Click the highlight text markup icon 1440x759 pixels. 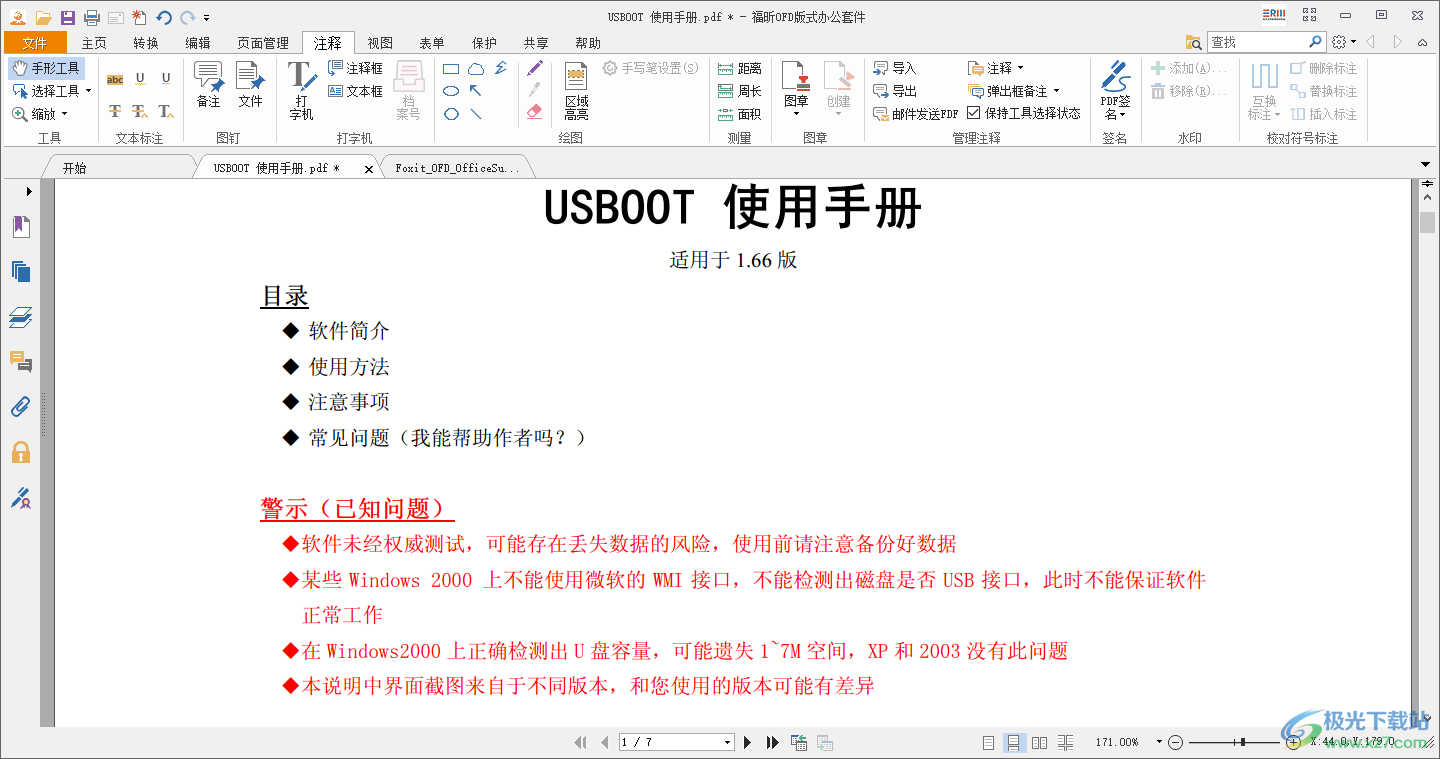pos(115,79)
